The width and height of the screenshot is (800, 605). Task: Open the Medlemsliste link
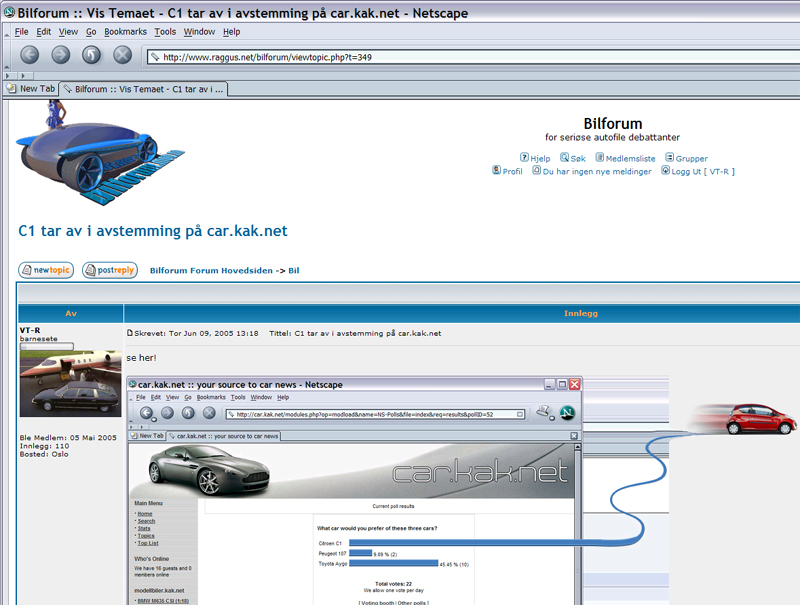coord(631,159)
